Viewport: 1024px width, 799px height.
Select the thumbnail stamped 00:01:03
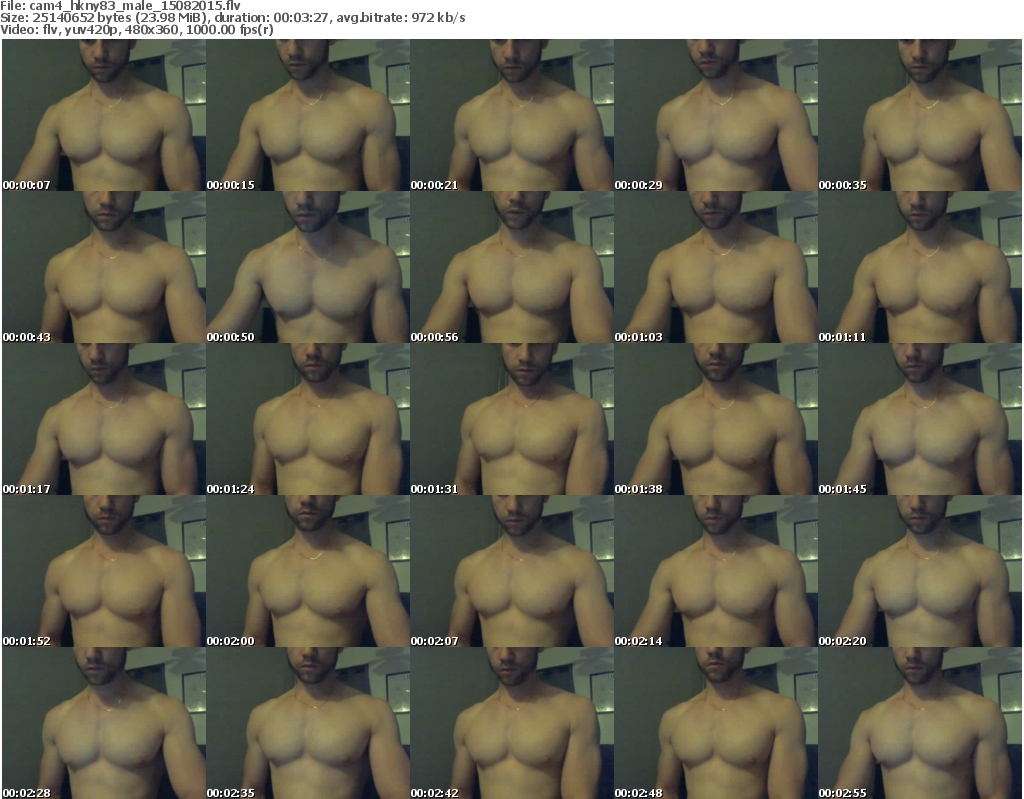pos(716,267)
